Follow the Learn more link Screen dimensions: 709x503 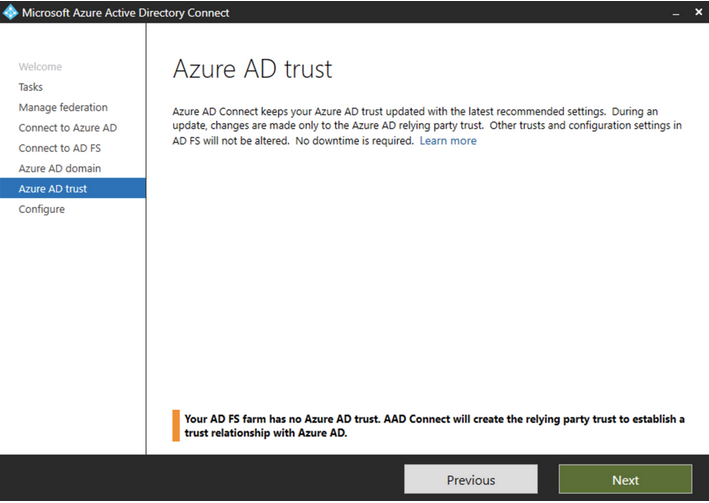[x=448, y=141]
